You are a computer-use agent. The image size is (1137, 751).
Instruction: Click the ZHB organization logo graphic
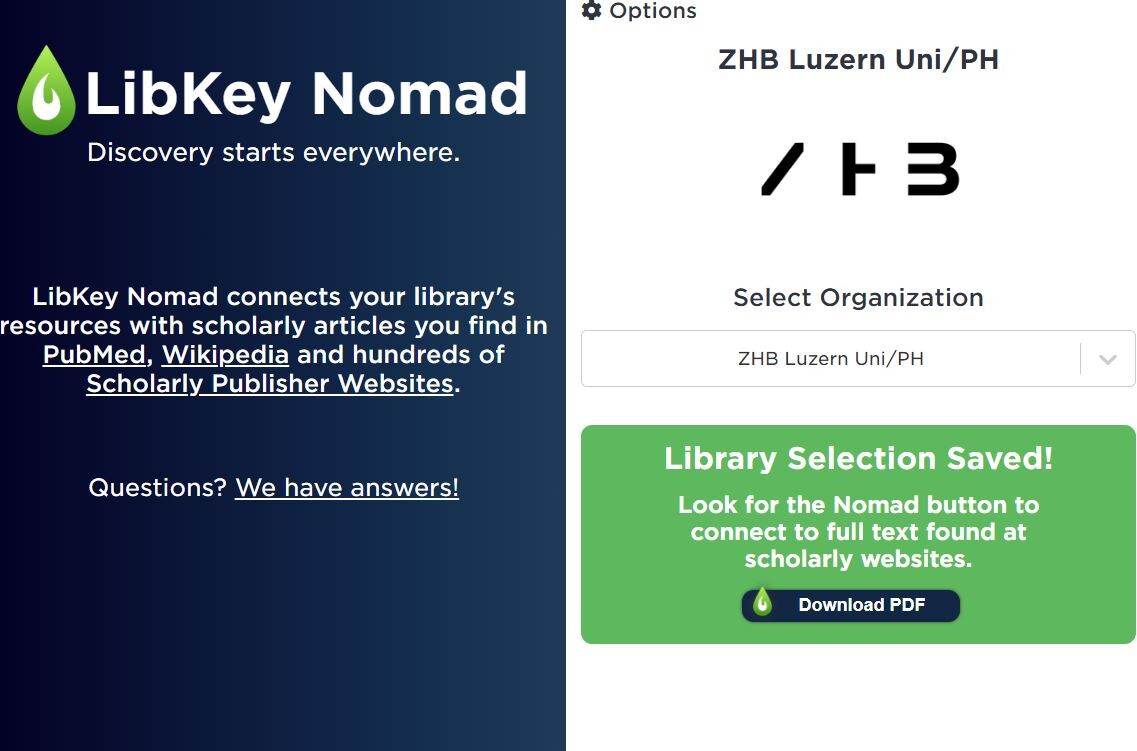coord(859,169)
